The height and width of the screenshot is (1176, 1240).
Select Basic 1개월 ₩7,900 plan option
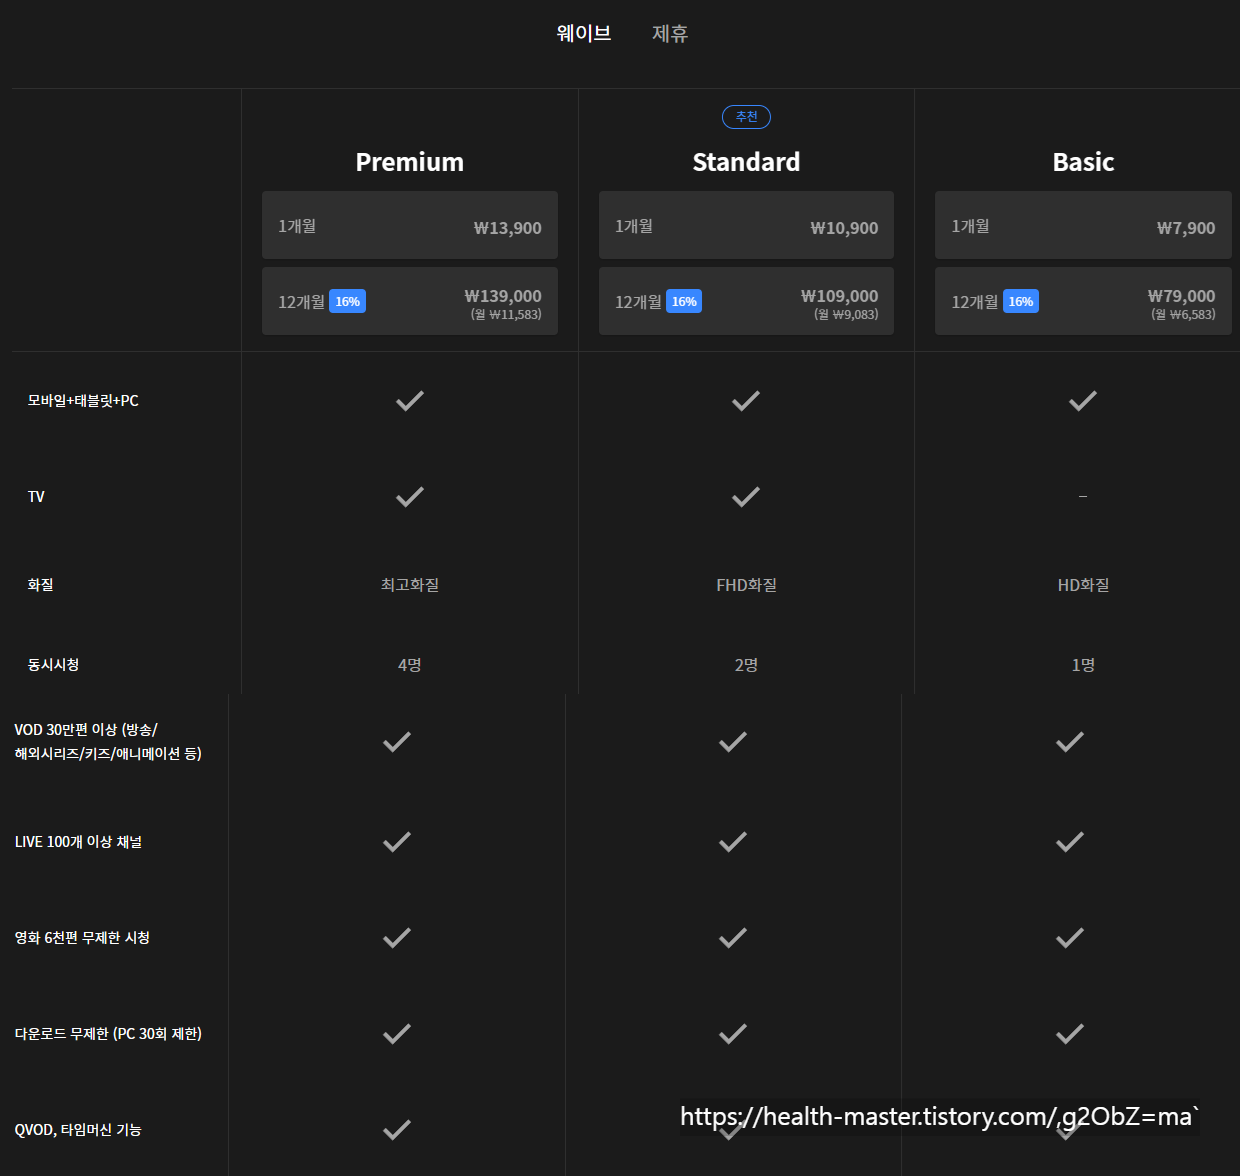(1083, 225)
